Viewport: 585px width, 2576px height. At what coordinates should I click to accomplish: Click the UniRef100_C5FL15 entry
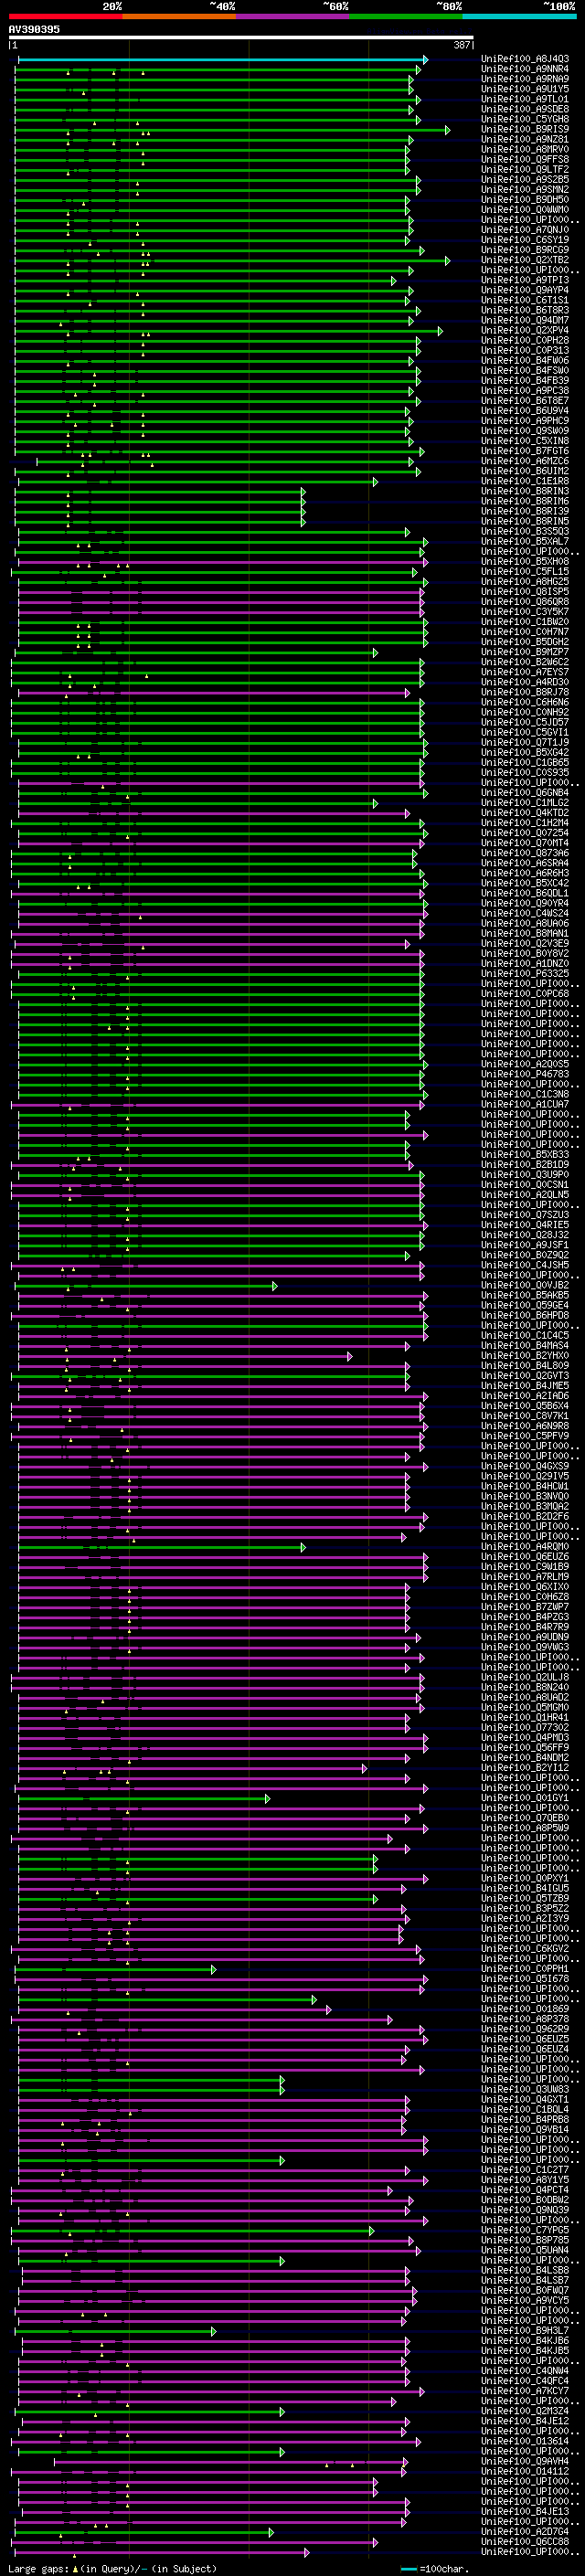point(525,571)
